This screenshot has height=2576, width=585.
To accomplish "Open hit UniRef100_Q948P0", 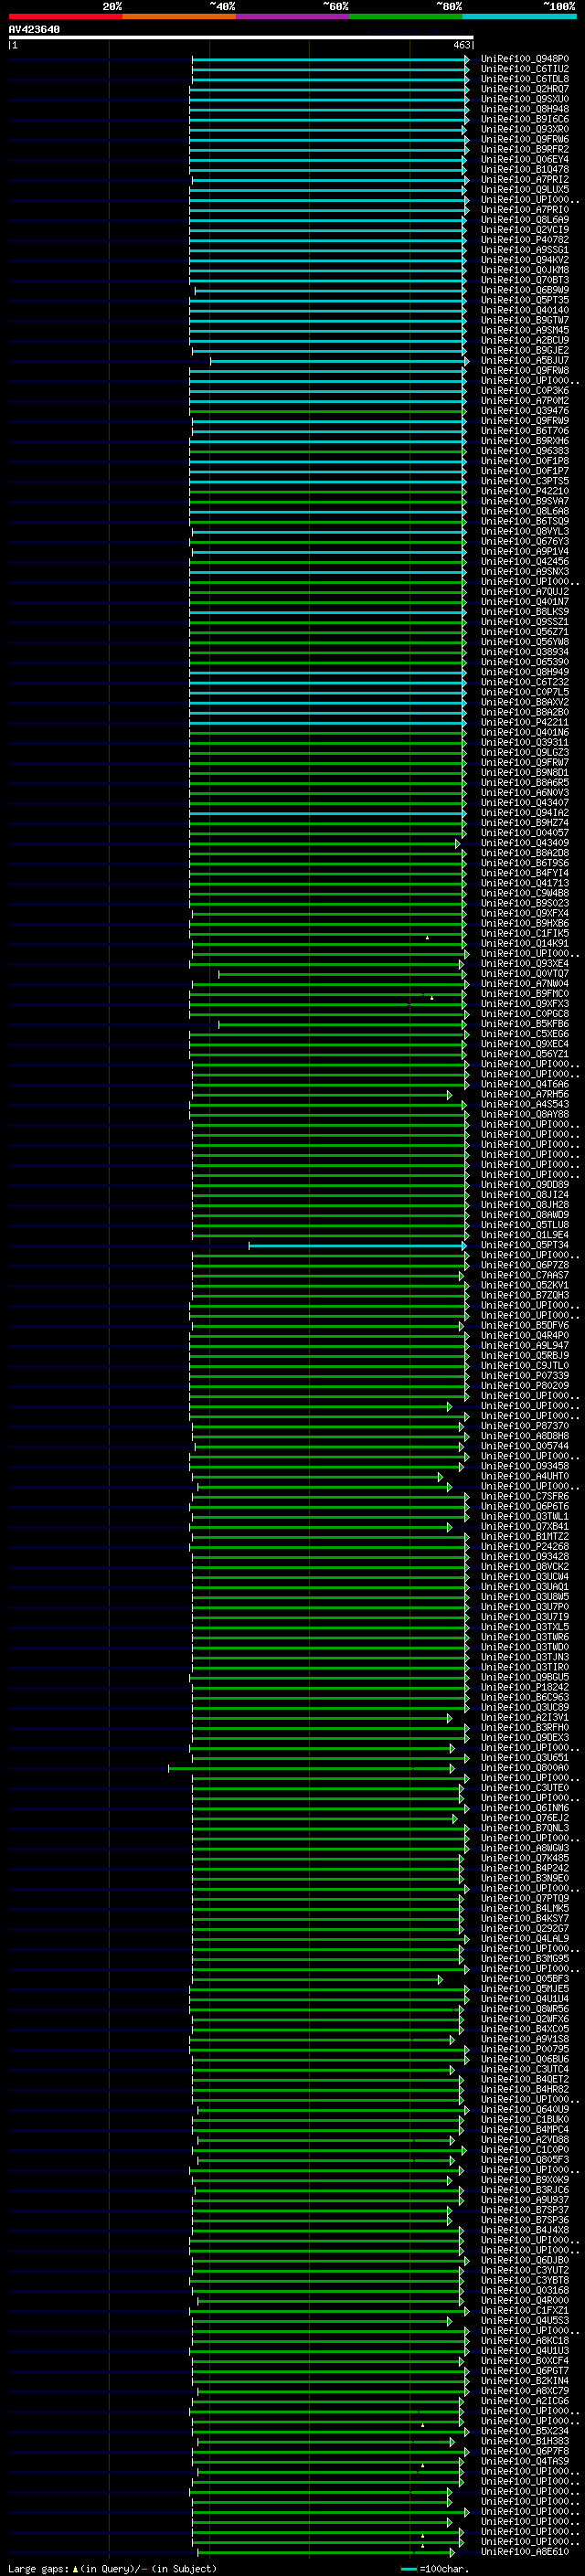I will tap(525, 59).
